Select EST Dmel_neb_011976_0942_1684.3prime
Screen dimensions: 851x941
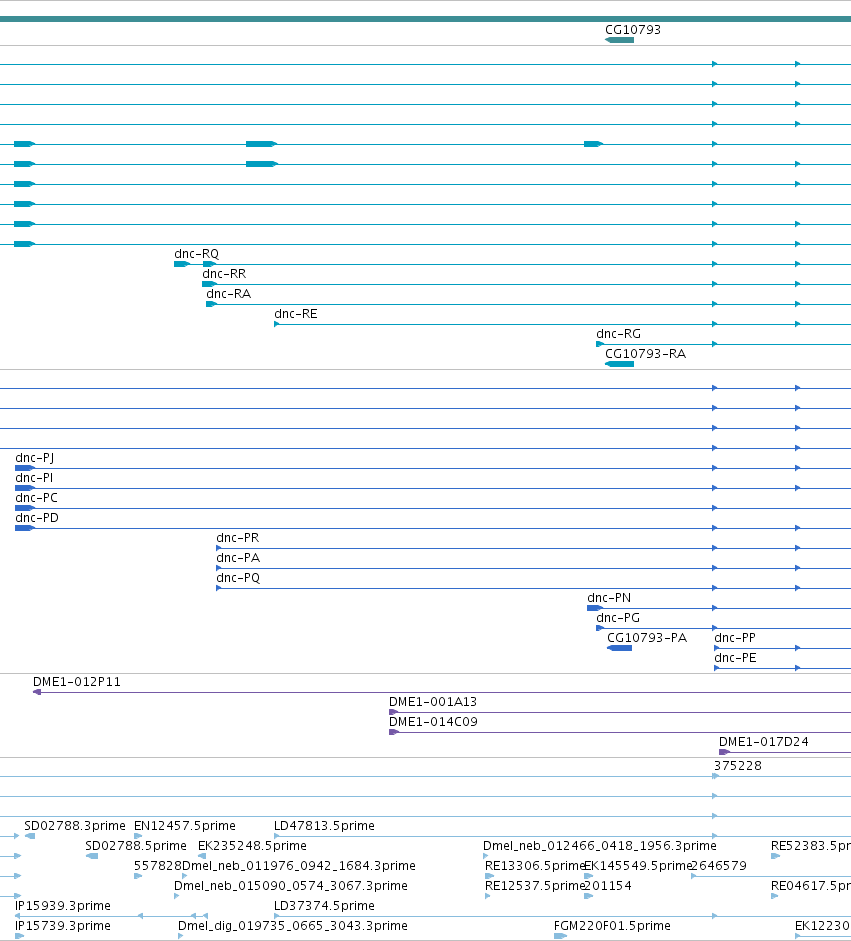298,865
